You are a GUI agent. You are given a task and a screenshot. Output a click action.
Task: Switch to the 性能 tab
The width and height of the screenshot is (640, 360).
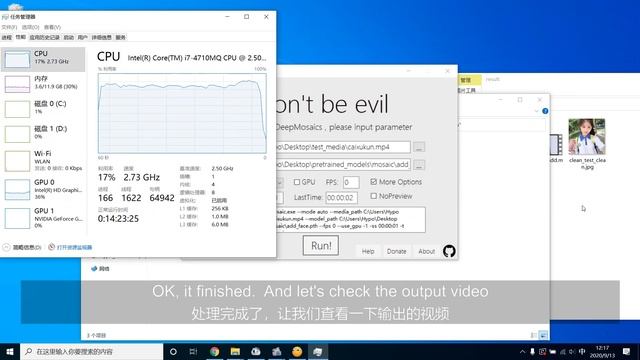[20, 37]
